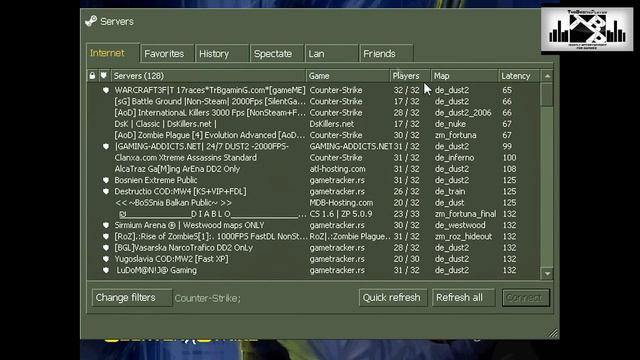Sort by the Game column header

348,76
